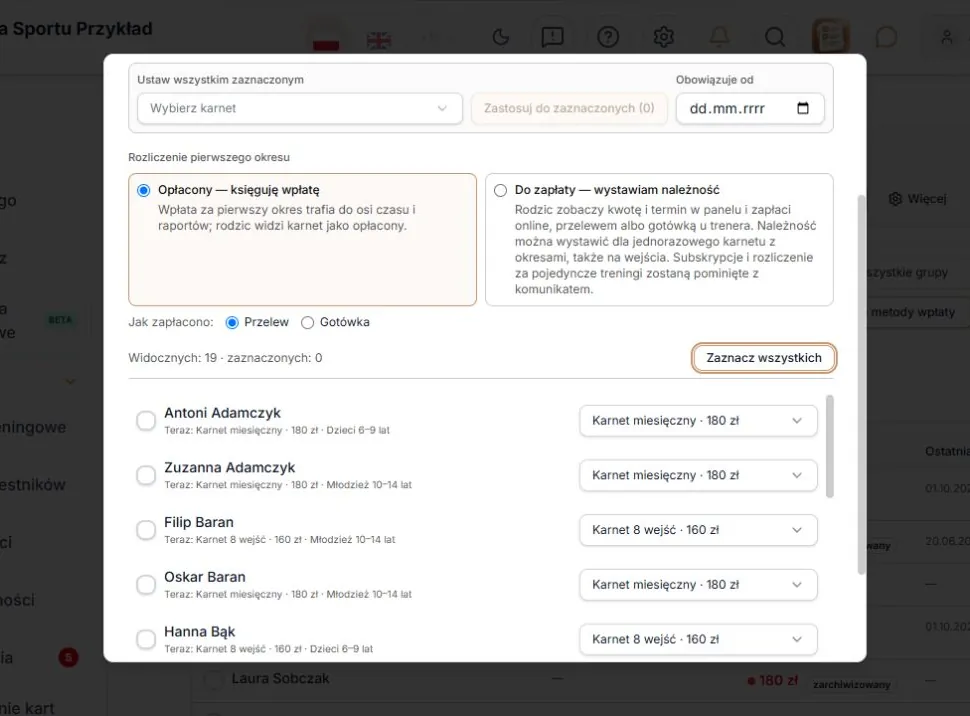Switch language to English flag
Screen dimensions: 970x716
379,38
